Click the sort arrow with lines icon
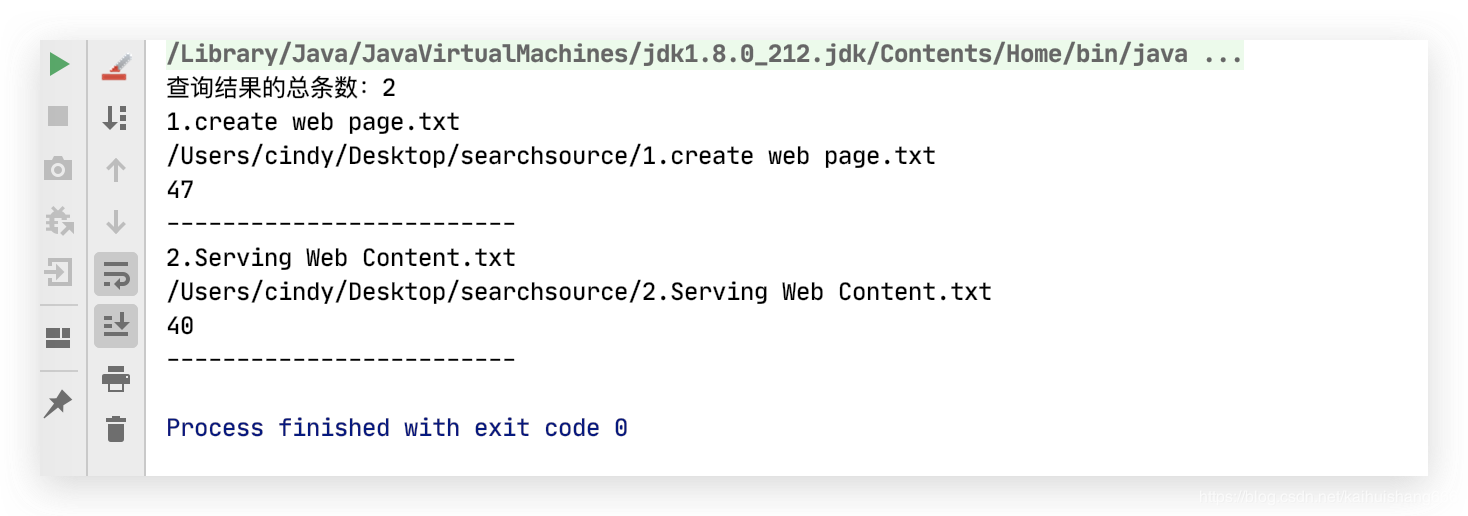Screen dimensions: 1468x516 (x=116, y=118)
